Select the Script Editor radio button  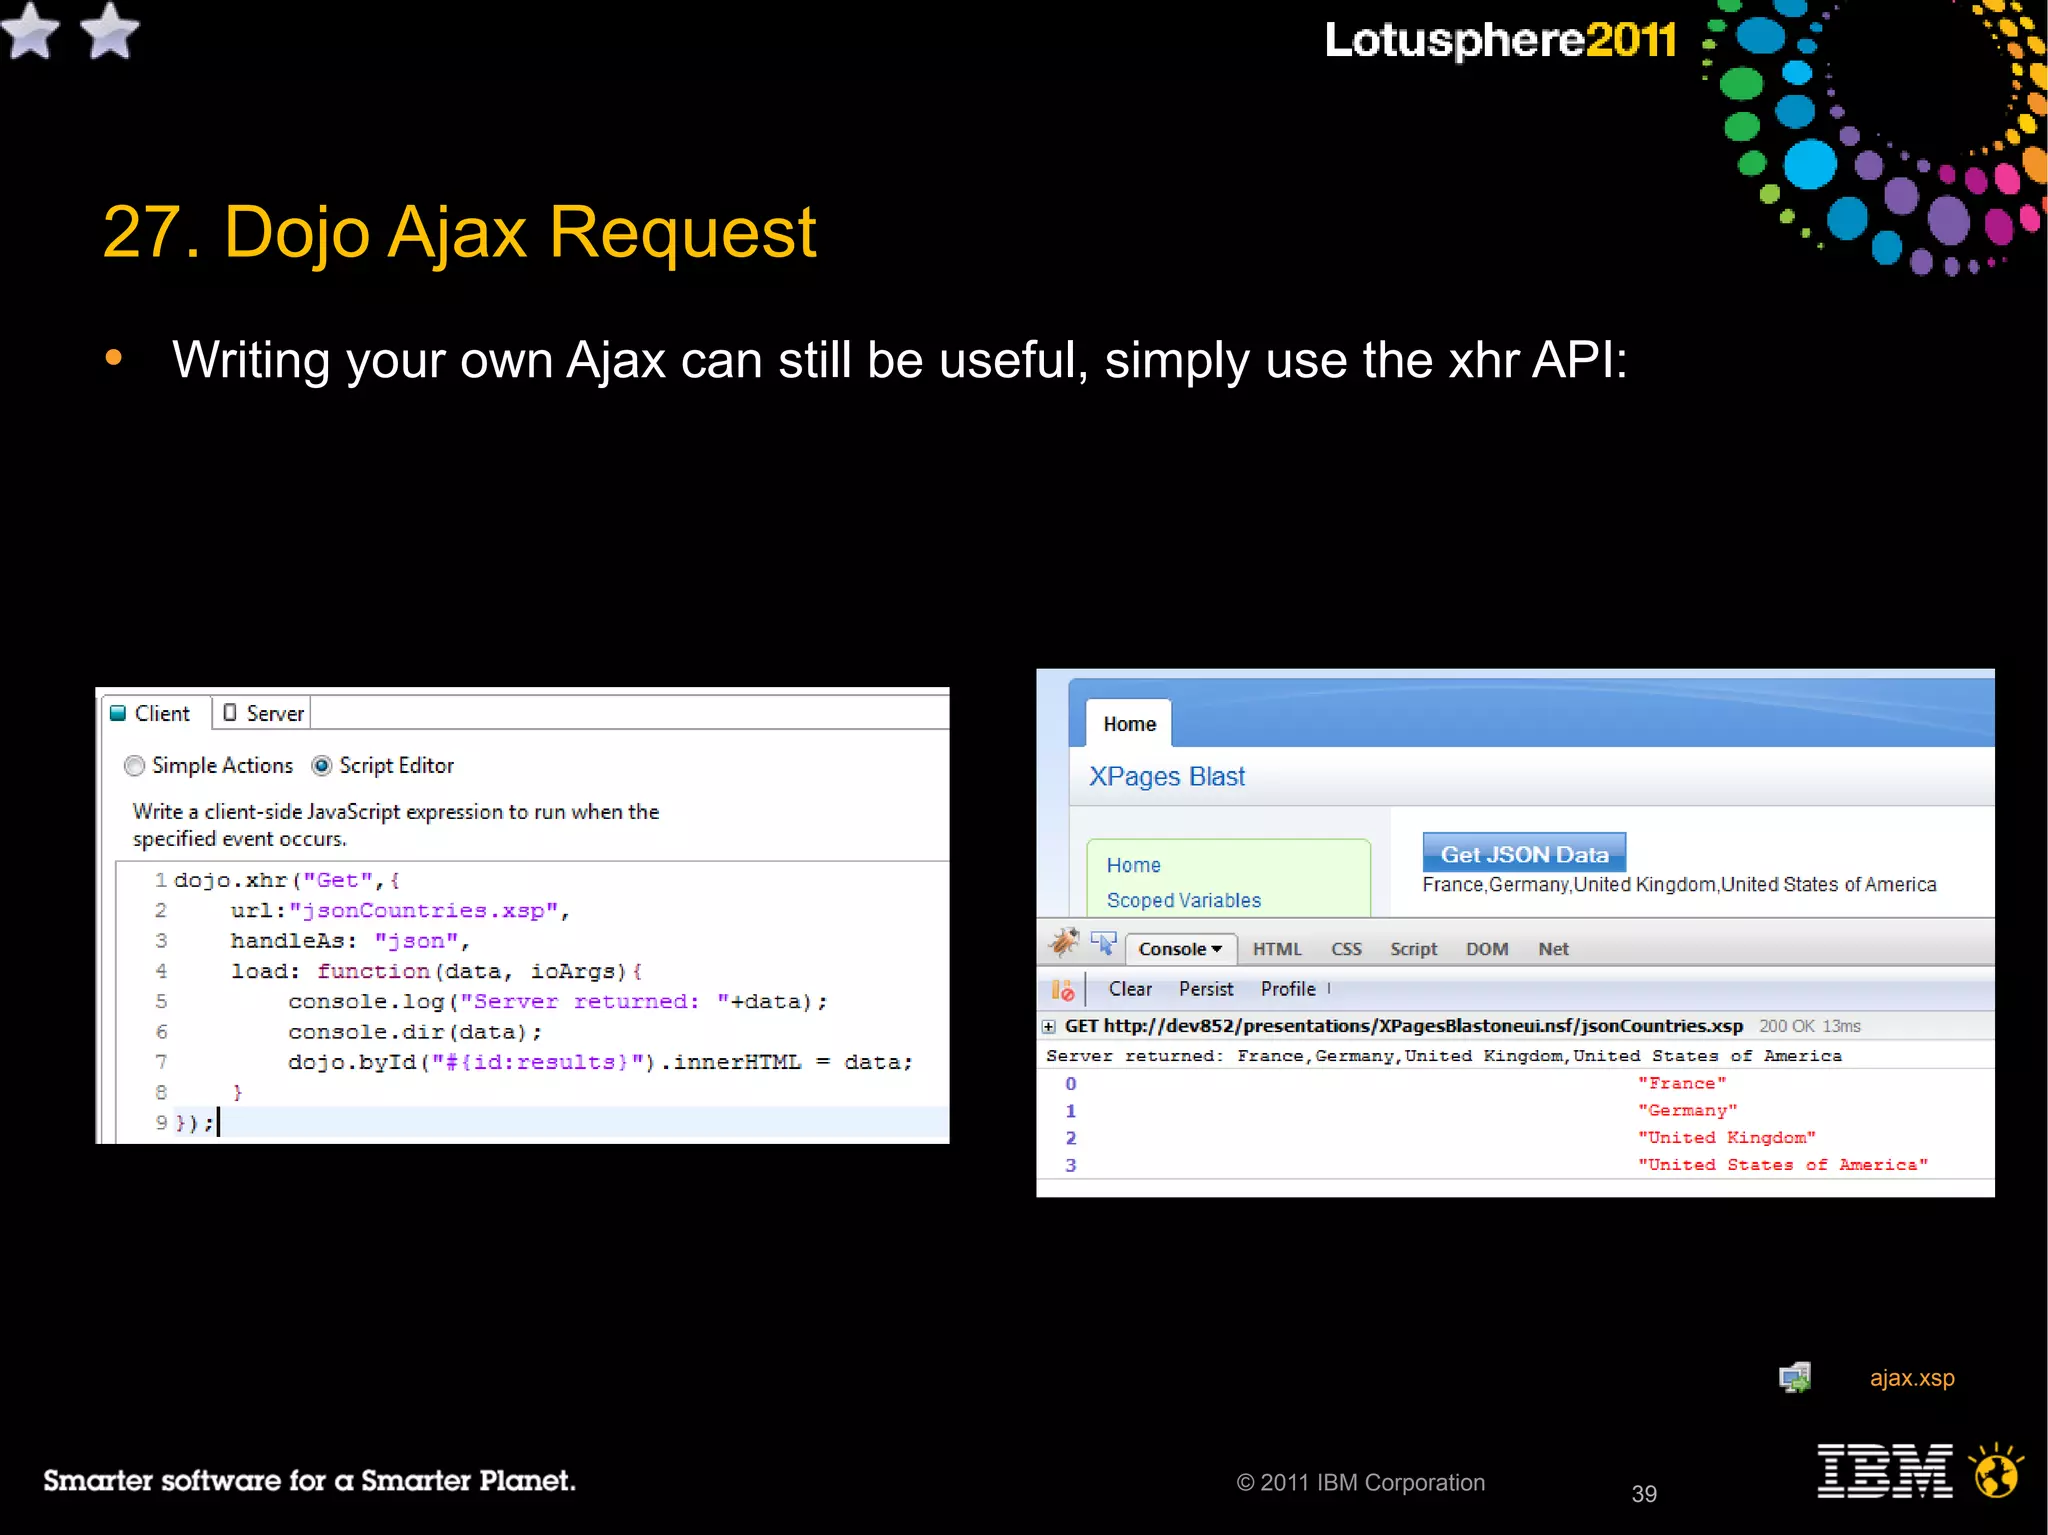(x=321, y=766)
